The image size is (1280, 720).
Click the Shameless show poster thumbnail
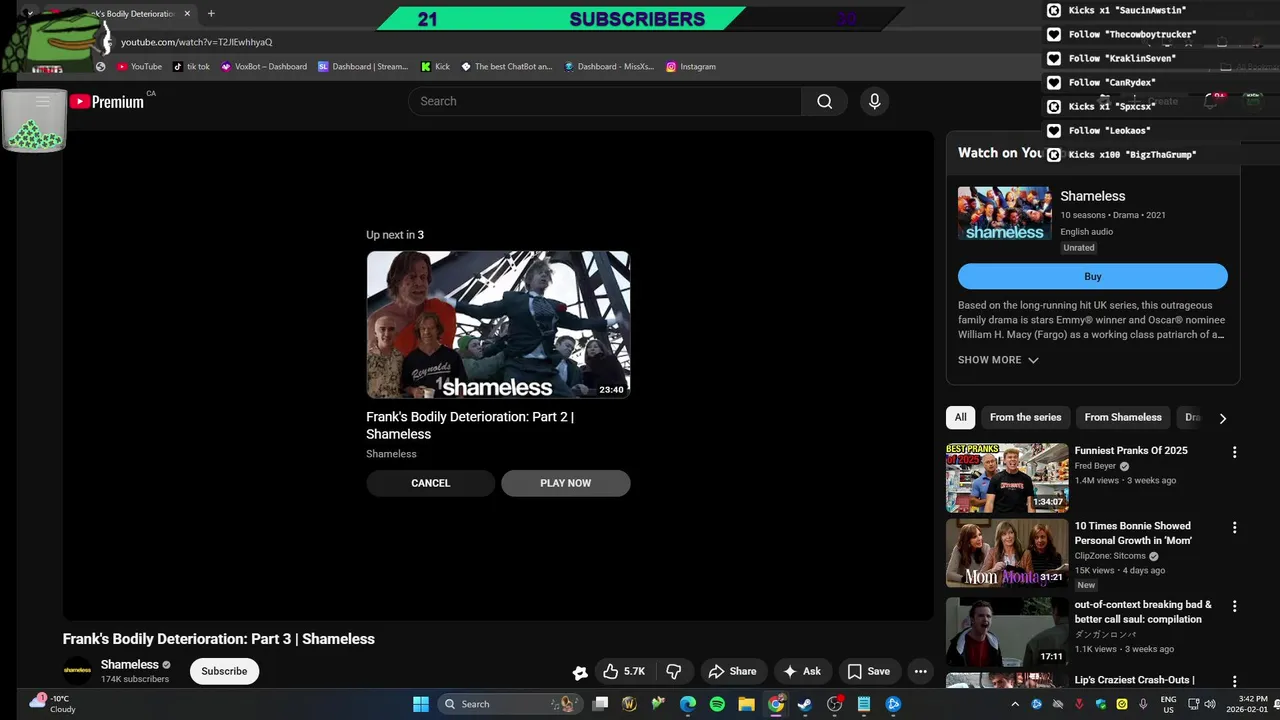point(1004,213)
